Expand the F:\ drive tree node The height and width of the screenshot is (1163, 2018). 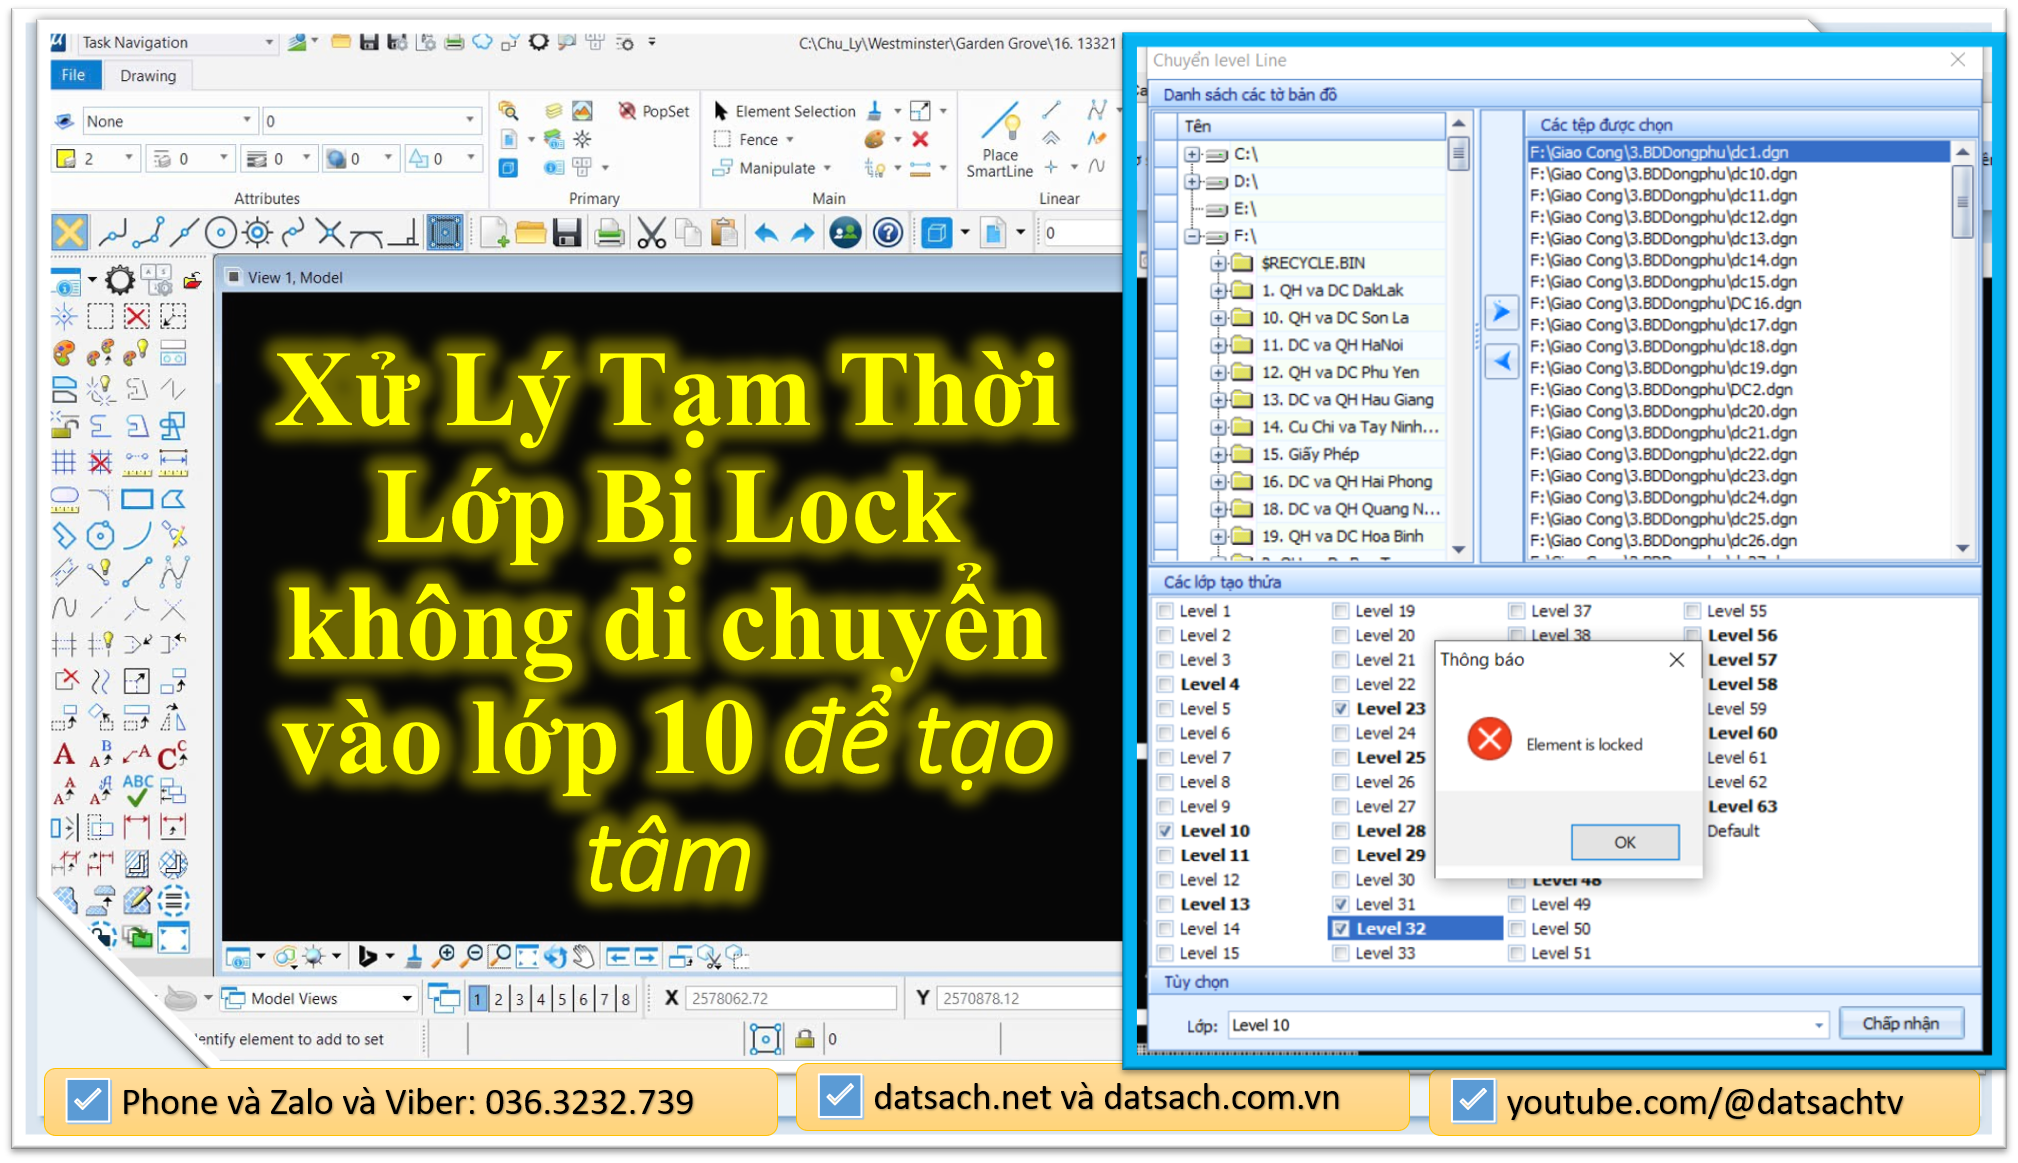tap(1190, 235)
